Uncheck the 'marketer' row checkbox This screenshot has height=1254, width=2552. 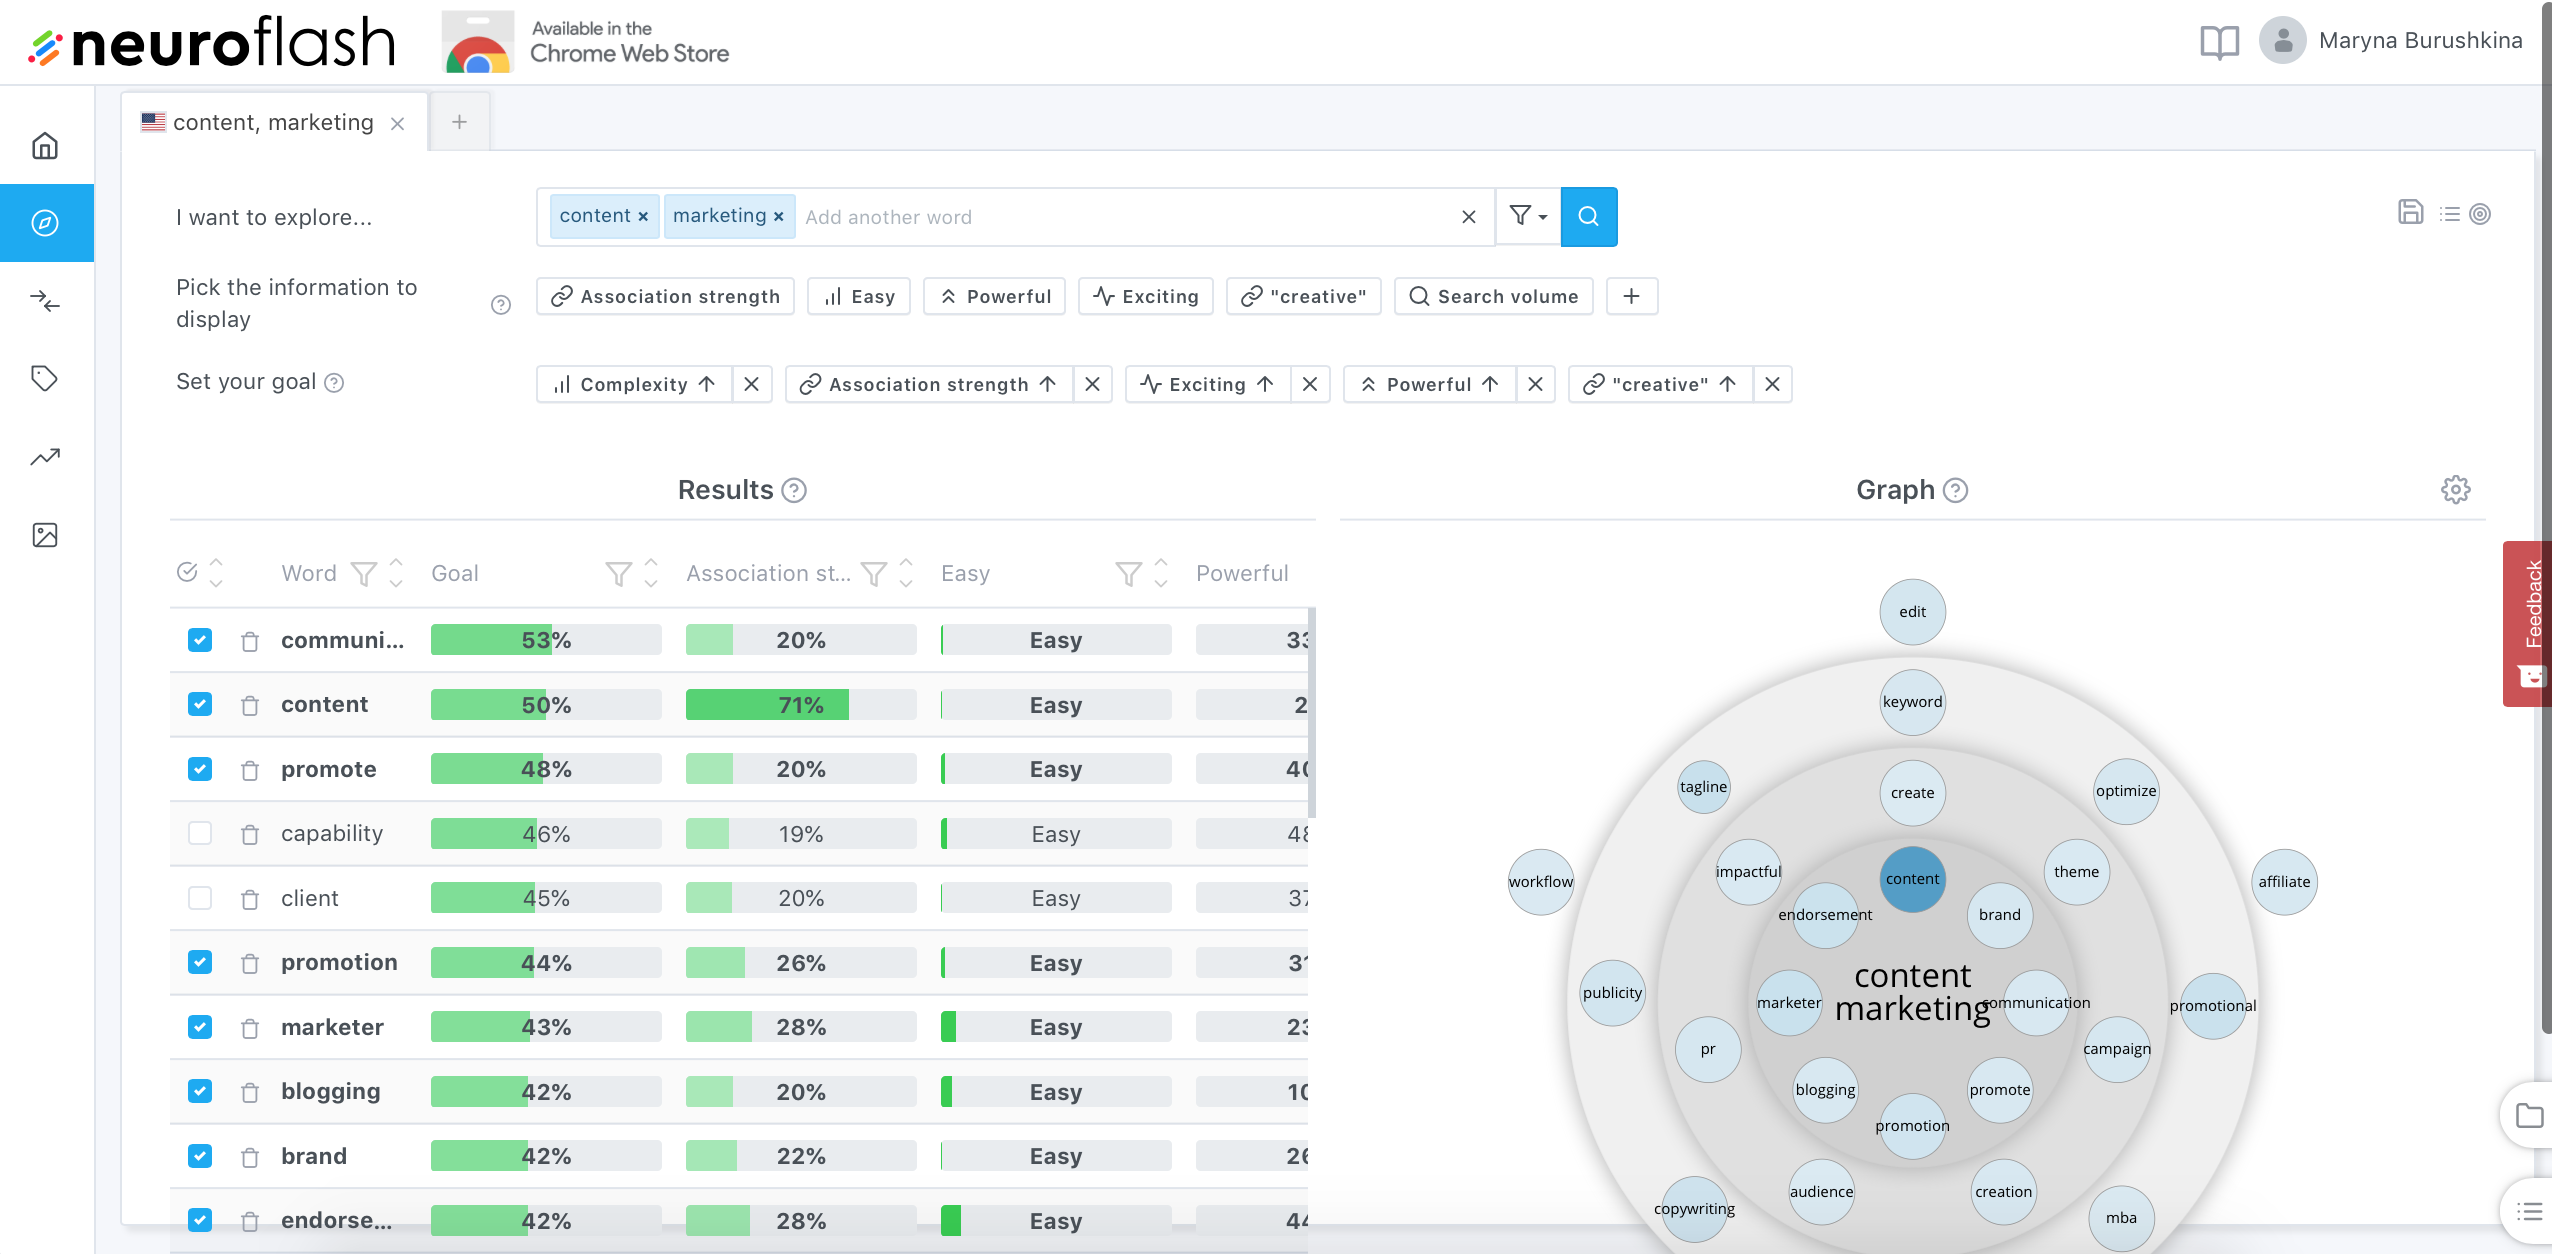[x=200, y=1027]
